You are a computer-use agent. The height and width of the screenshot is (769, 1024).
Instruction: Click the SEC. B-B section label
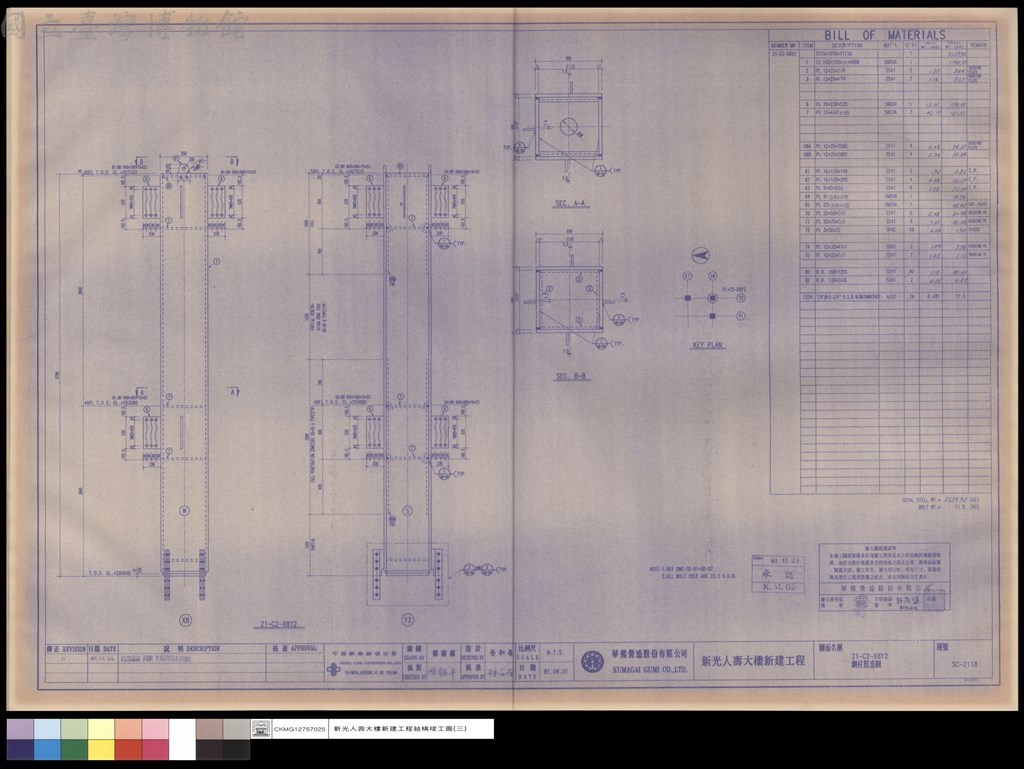tap(570, 376)
